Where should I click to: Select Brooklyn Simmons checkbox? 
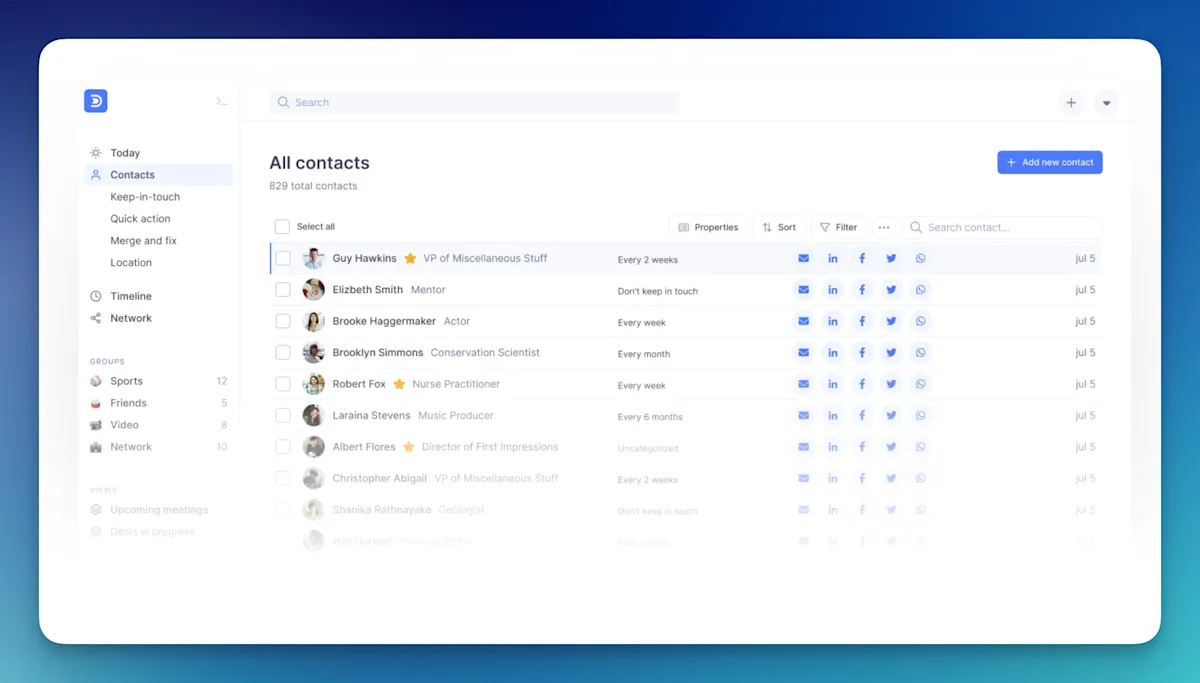tap(283, 352)
